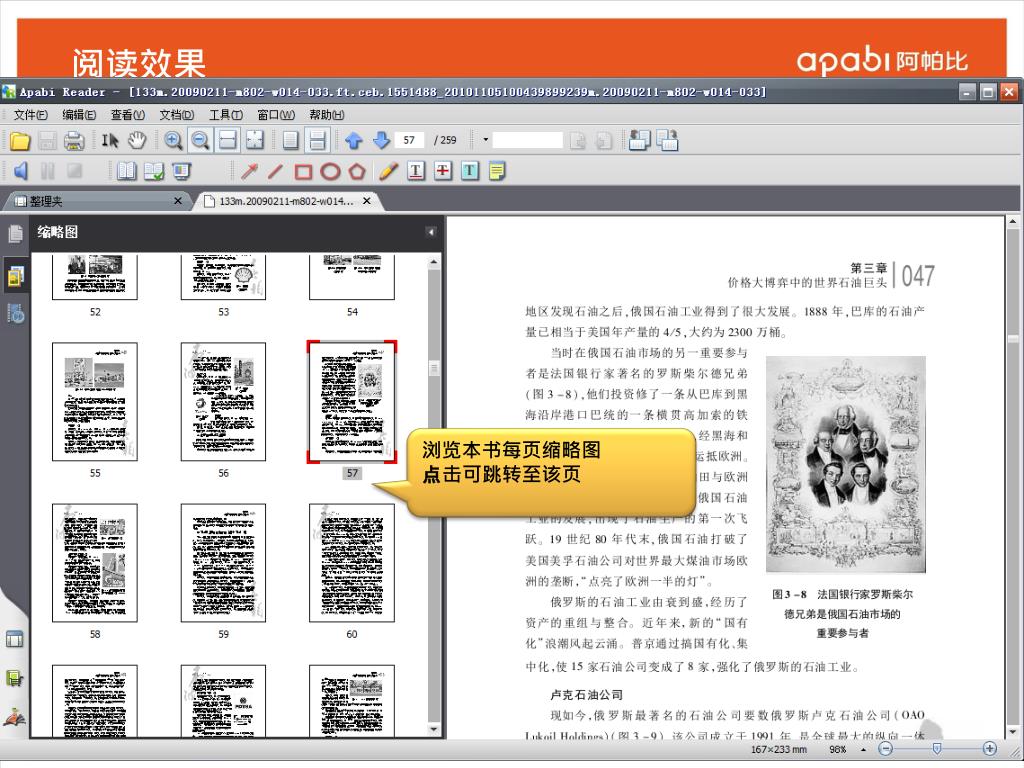Open a file with the folder icon
The image size is (1024, 768).
20,140
